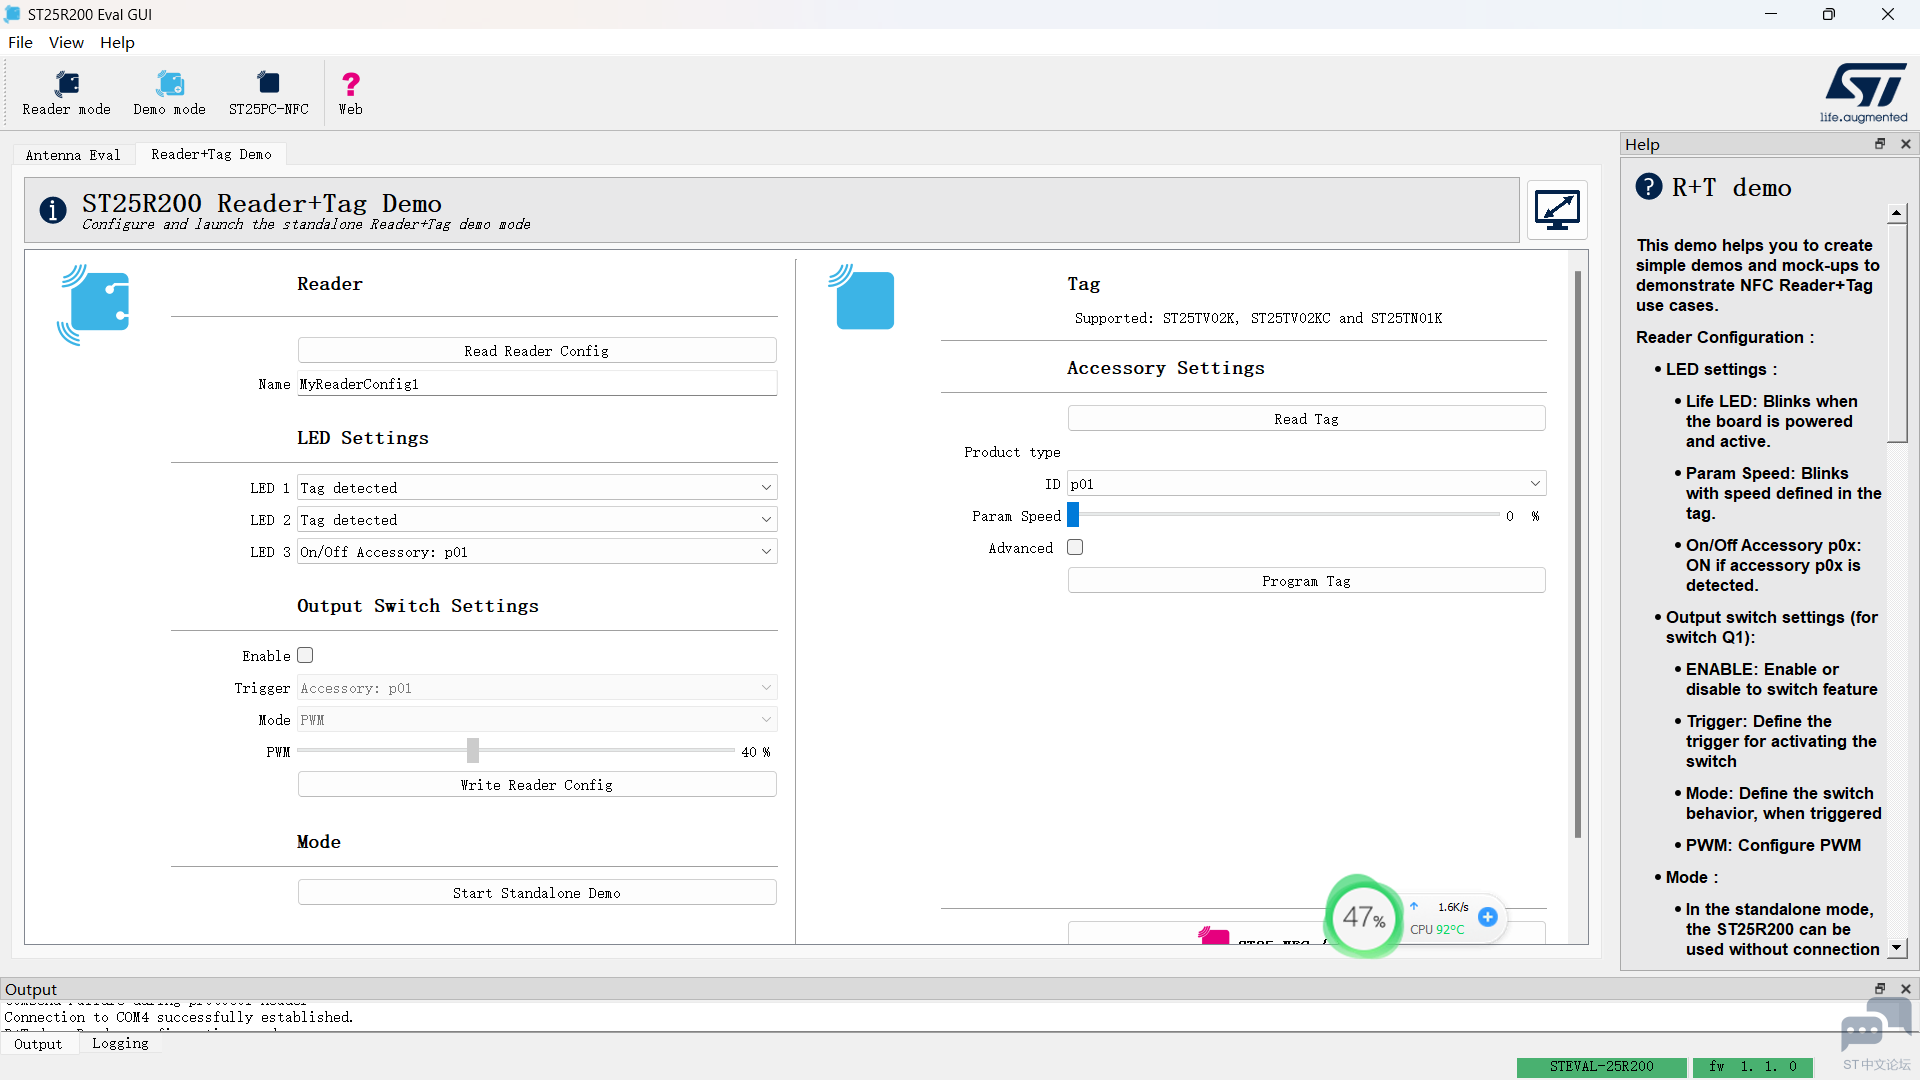1920x1080 pixels.
Task: Open the Web help icon
Action: click(x=350, y=93)
